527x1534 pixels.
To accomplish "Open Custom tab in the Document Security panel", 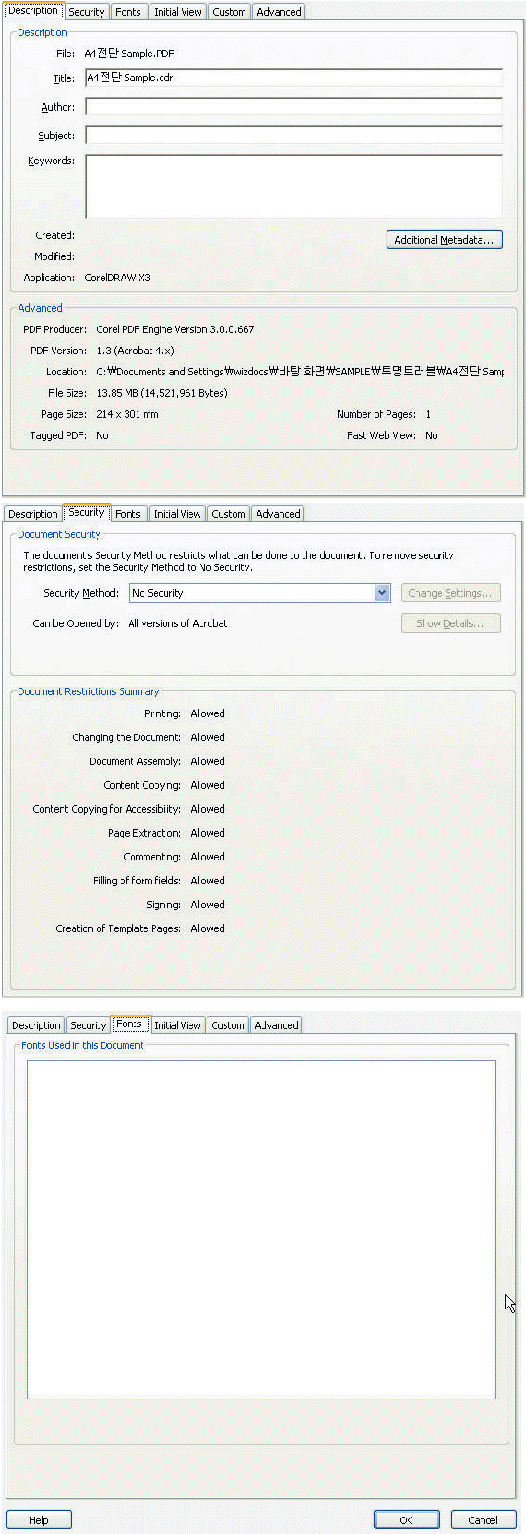I will (228, 514).
